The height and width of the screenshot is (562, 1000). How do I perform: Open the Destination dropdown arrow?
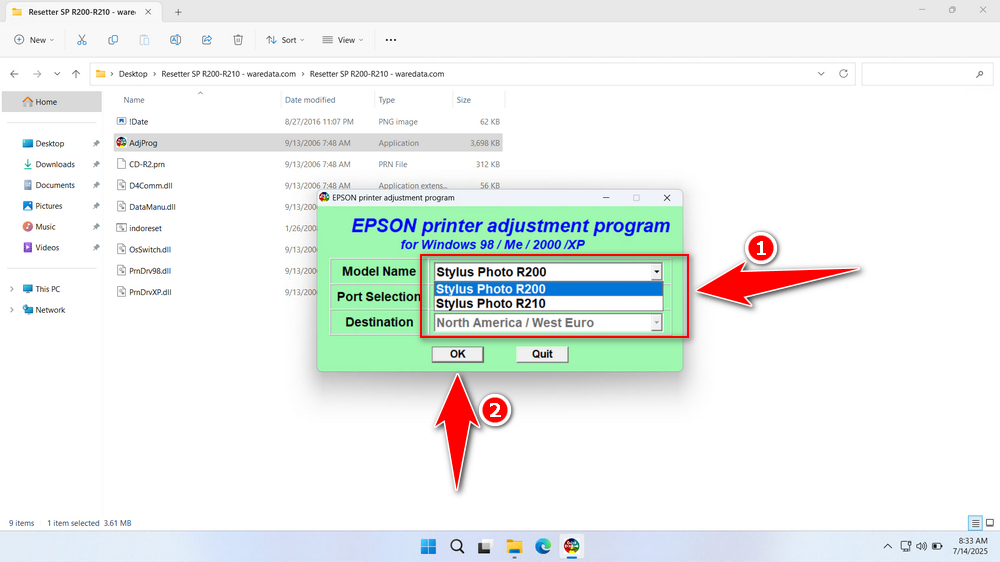(656, 323)
